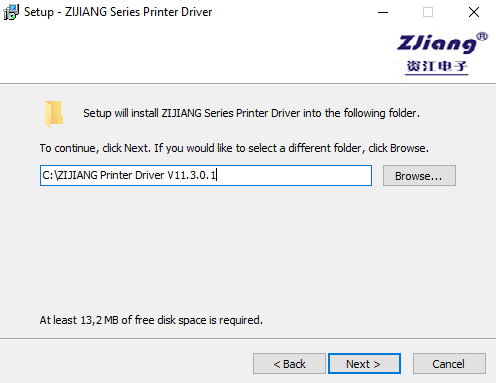
Task: Click the registered trademark symbol beside Zjiang
Action: pyautogui.click(x=482, y=37)
